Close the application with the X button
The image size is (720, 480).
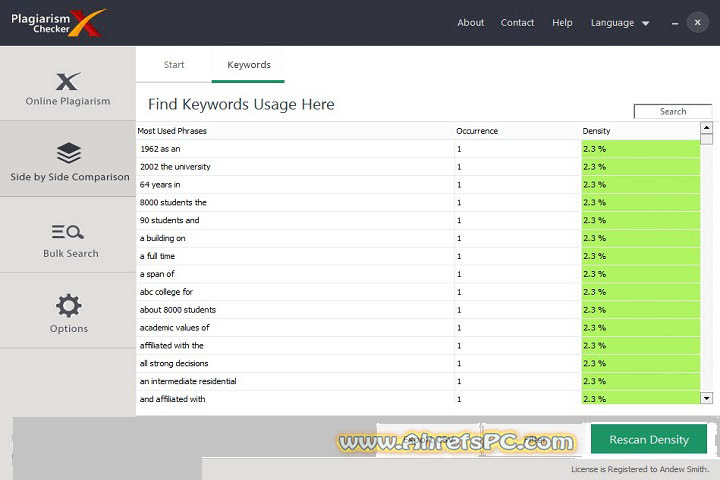click(x=698, y=22)
